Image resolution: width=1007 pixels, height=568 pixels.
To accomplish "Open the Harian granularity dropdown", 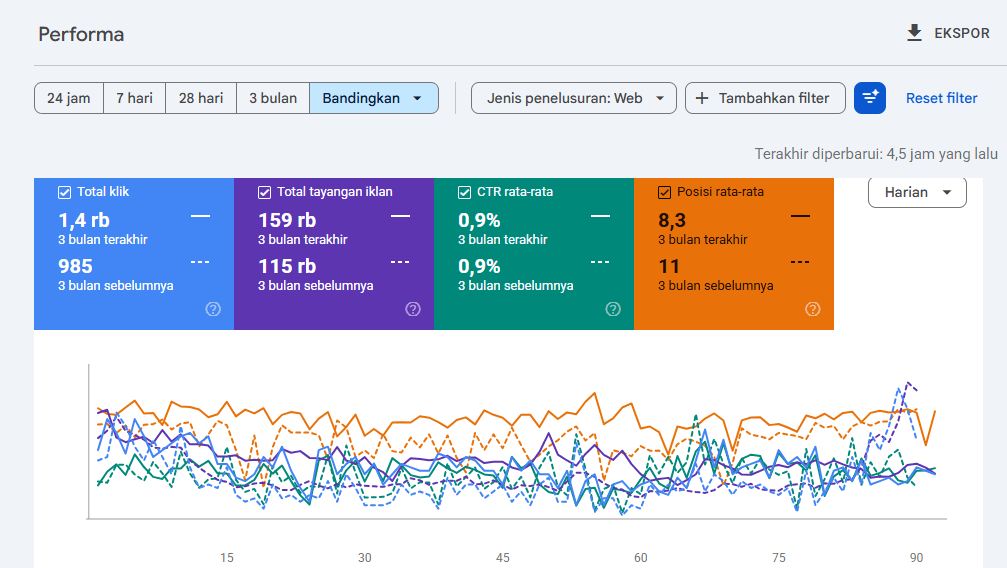I will pyautogui.click(x=917, y=192).
